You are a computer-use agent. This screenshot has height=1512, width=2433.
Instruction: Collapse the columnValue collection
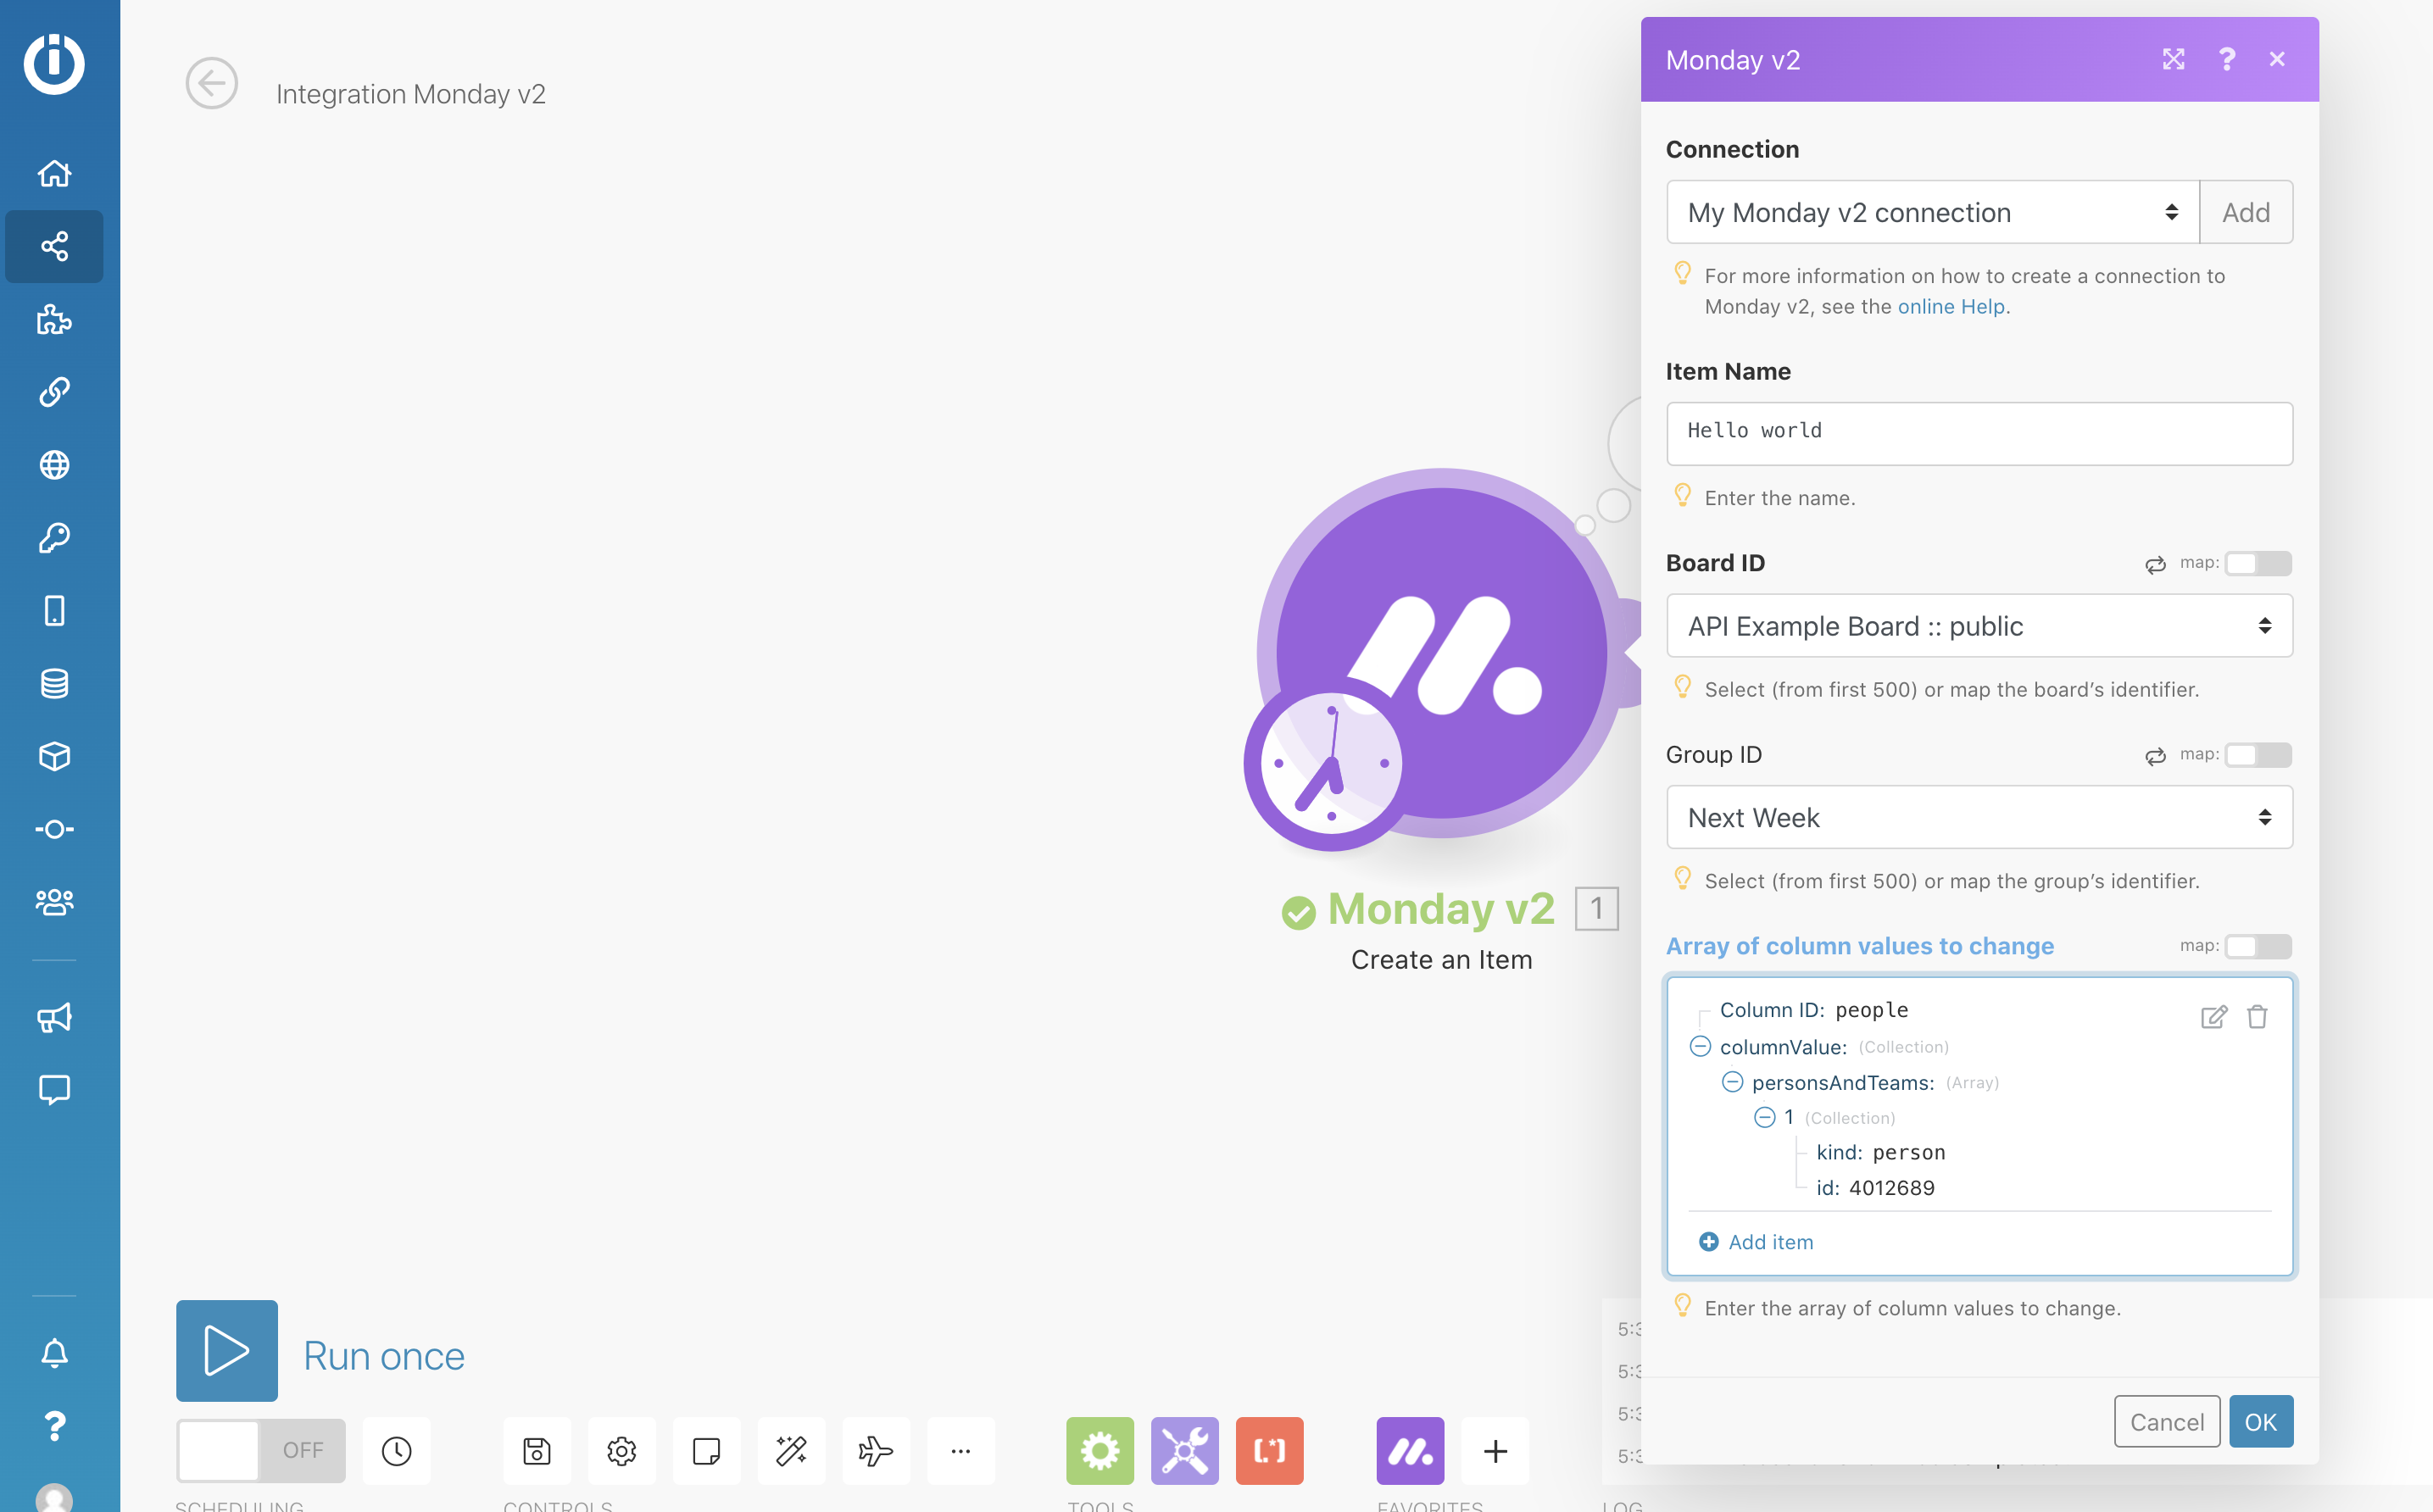pyautogui.click(x=1700, y=1047)
